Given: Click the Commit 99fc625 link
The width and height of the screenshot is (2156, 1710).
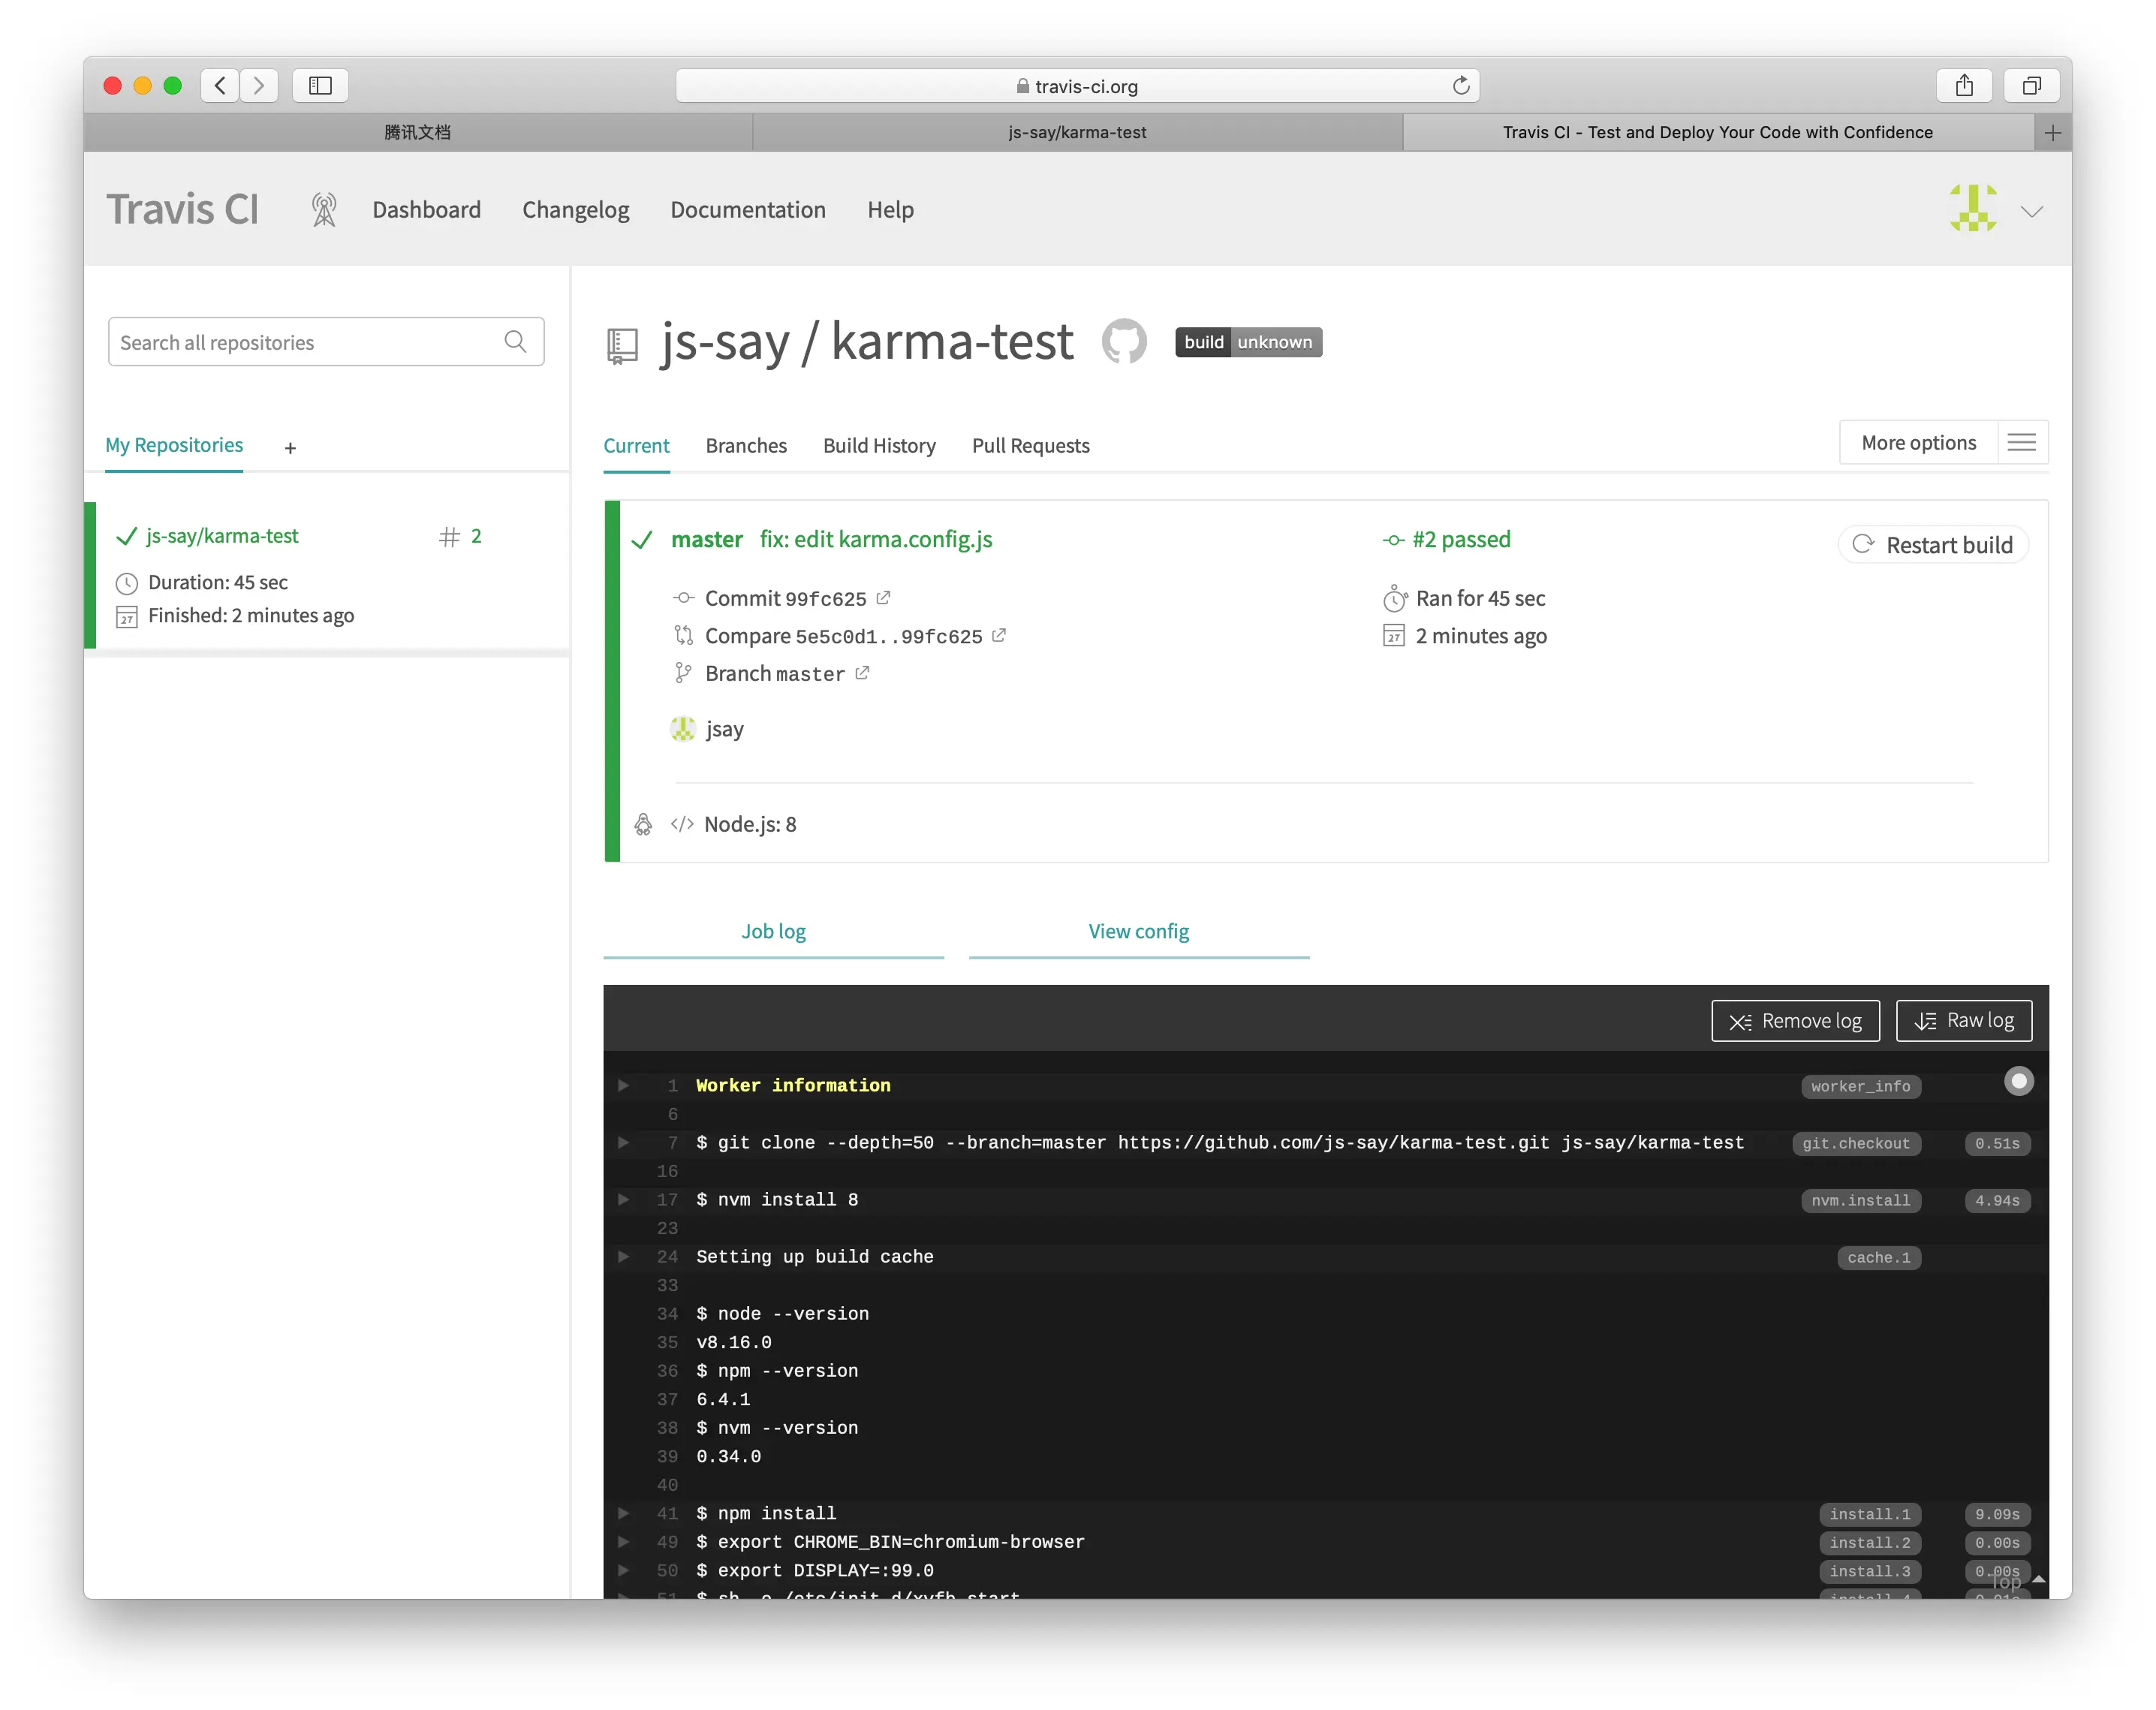Looking at the screenshot, I should 785,598.
